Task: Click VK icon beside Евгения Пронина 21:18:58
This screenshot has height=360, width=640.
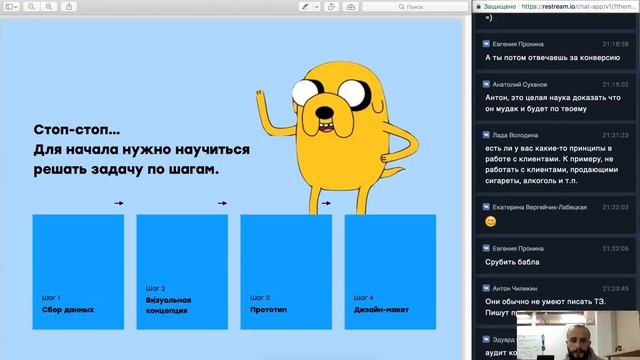Action: 486,43
